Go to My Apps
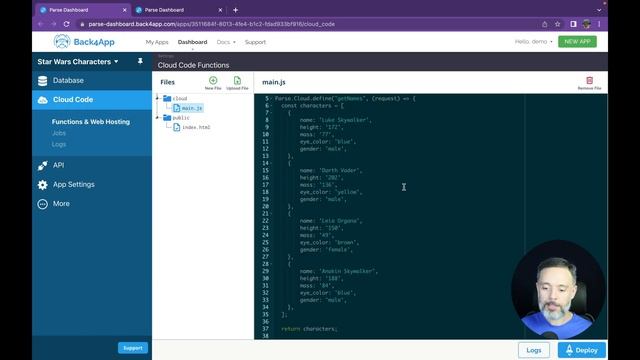Image resolution: width=640 pixels, height=360 pixels. point(157,42)
